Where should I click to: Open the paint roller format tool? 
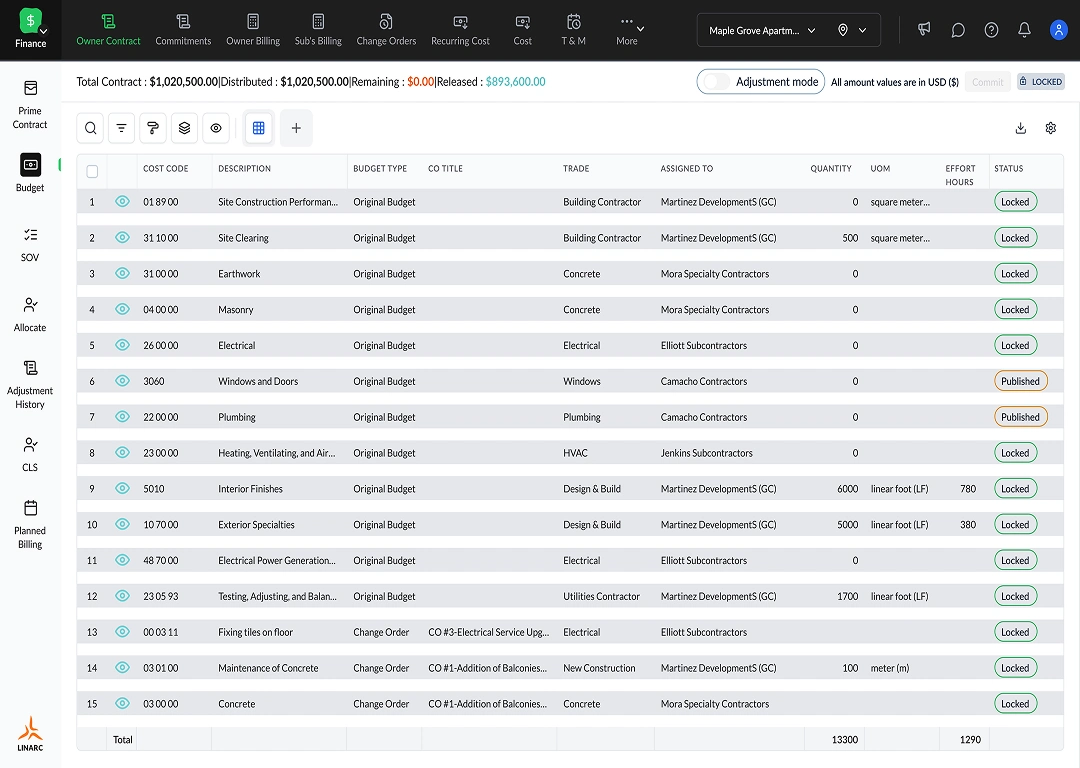pos(153,128)
